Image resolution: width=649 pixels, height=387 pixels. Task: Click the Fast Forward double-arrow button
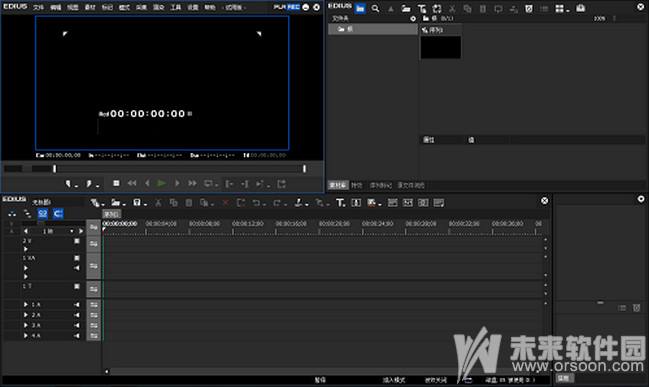coord(192,183)
